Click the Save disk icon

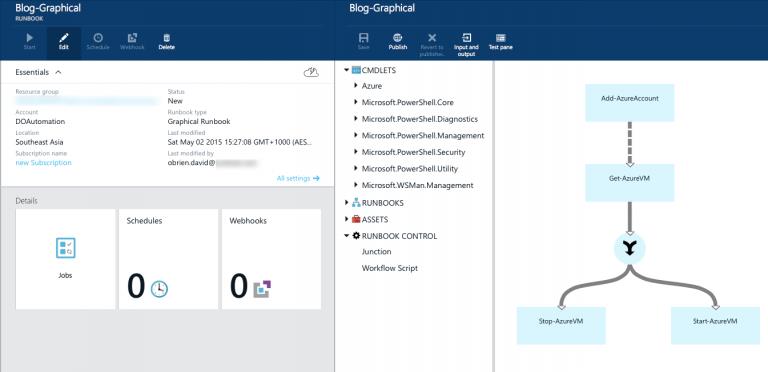[363, 42]
